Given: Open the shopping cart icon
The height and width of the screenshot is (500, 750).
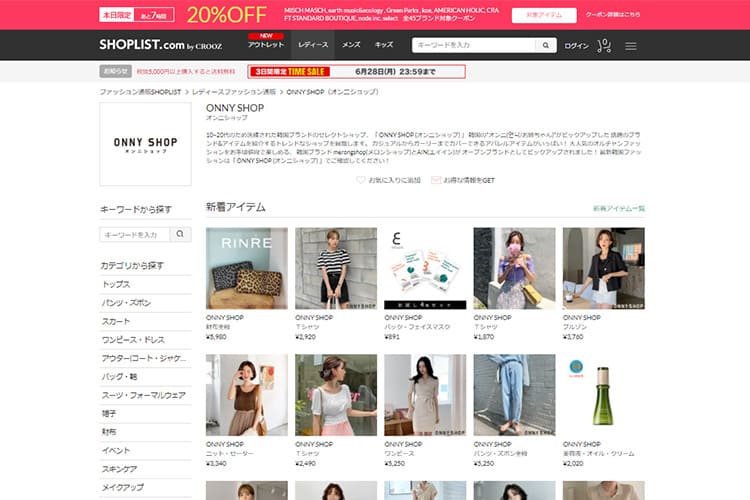Looking at the screenshot, I should coord(604,45).
